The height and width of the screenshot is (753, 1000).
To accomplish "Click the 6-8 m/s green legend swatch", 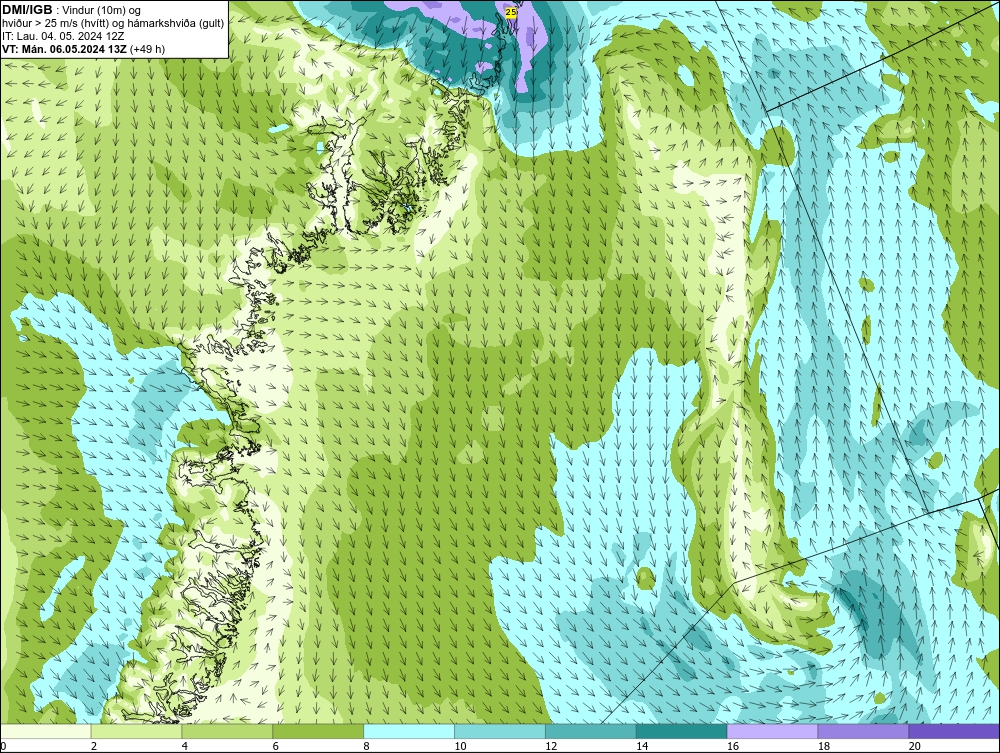I will [318, 731].
